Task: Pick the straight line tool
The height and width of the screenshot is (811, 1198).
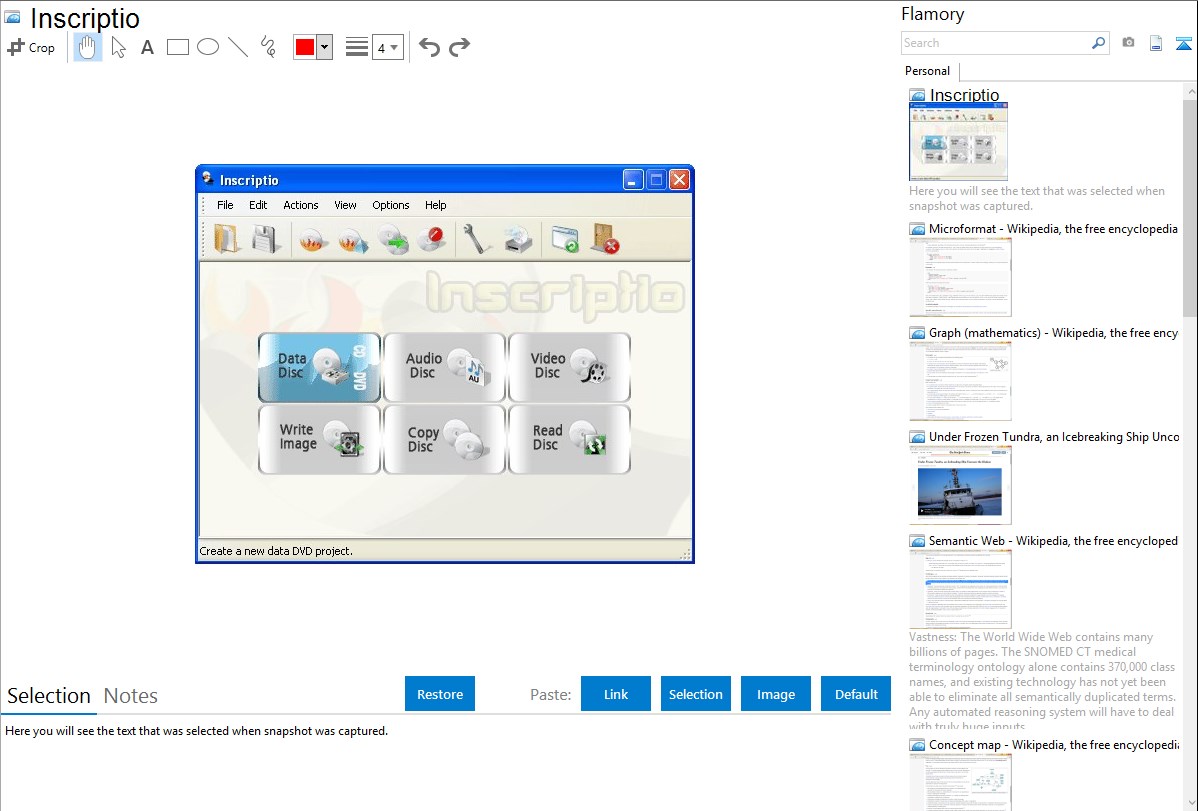Action: 238,47
